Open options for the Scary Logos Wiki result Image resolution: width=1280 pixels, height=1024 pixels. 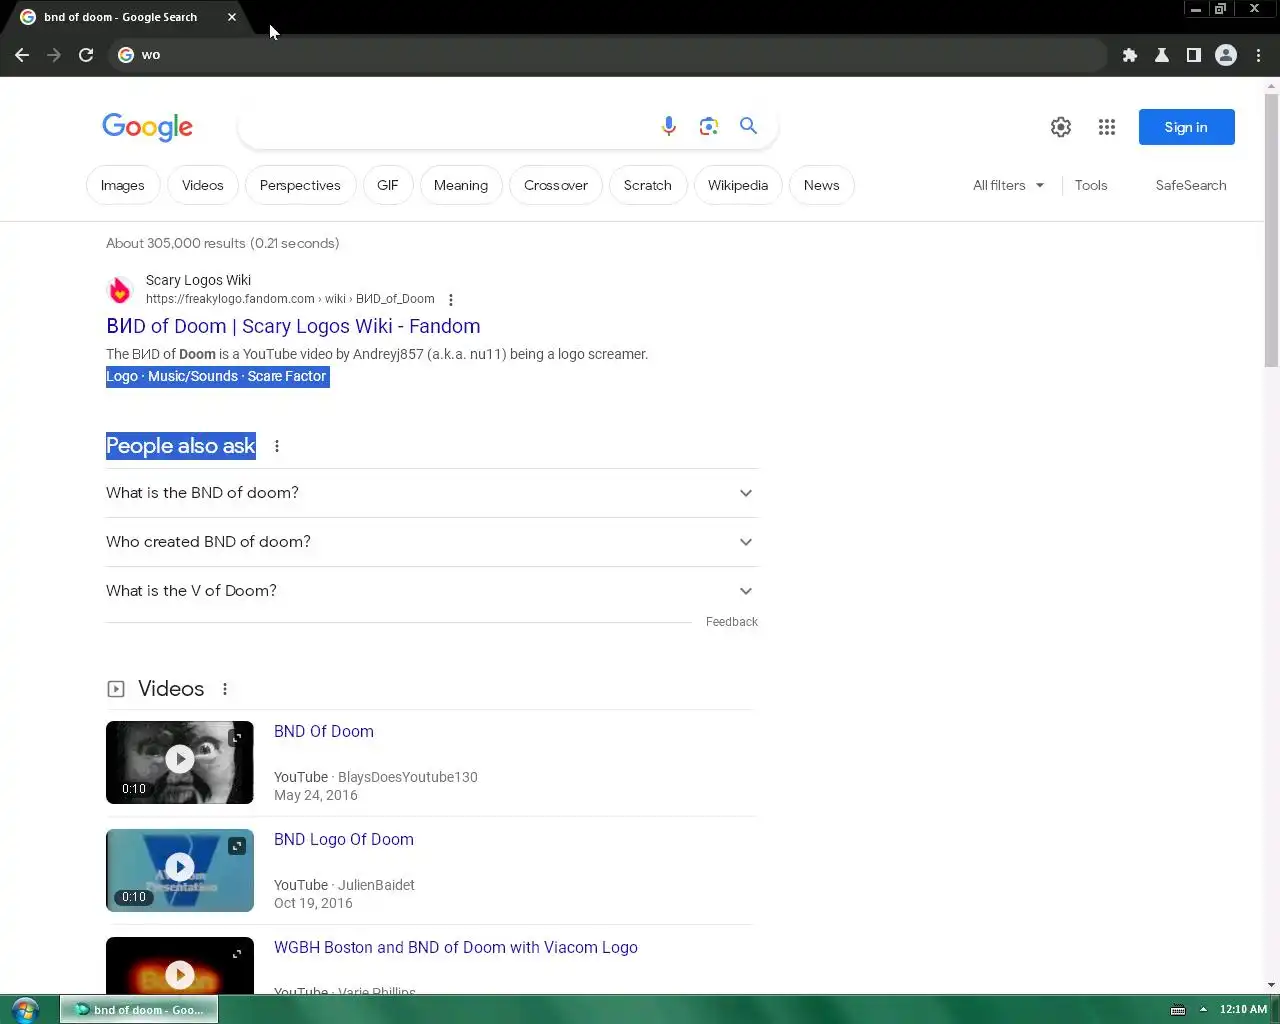click(451, 300)
